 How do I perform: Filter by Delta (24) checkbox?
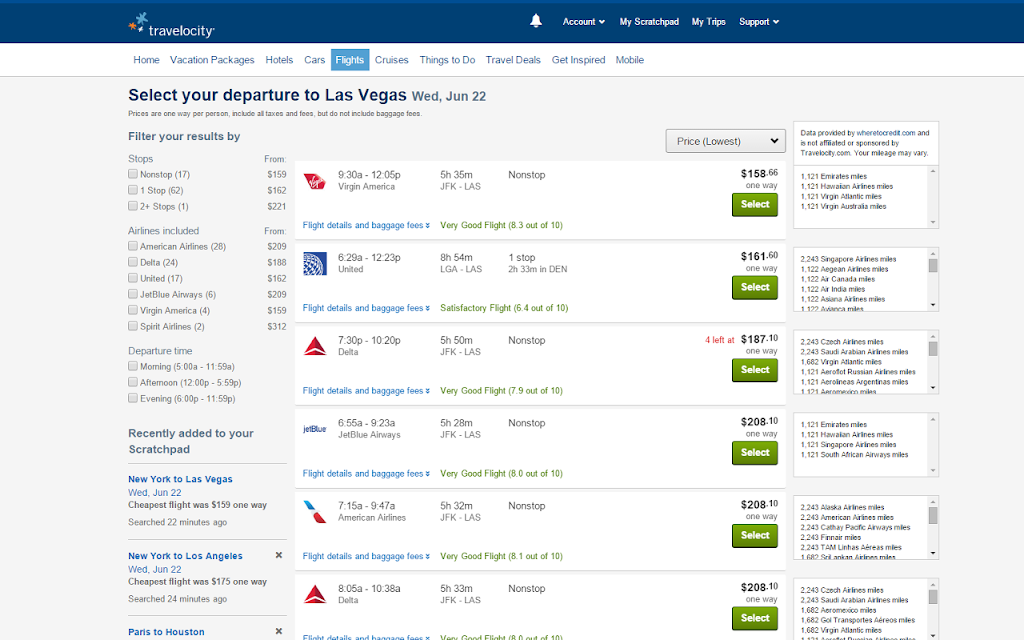point(133,263)
